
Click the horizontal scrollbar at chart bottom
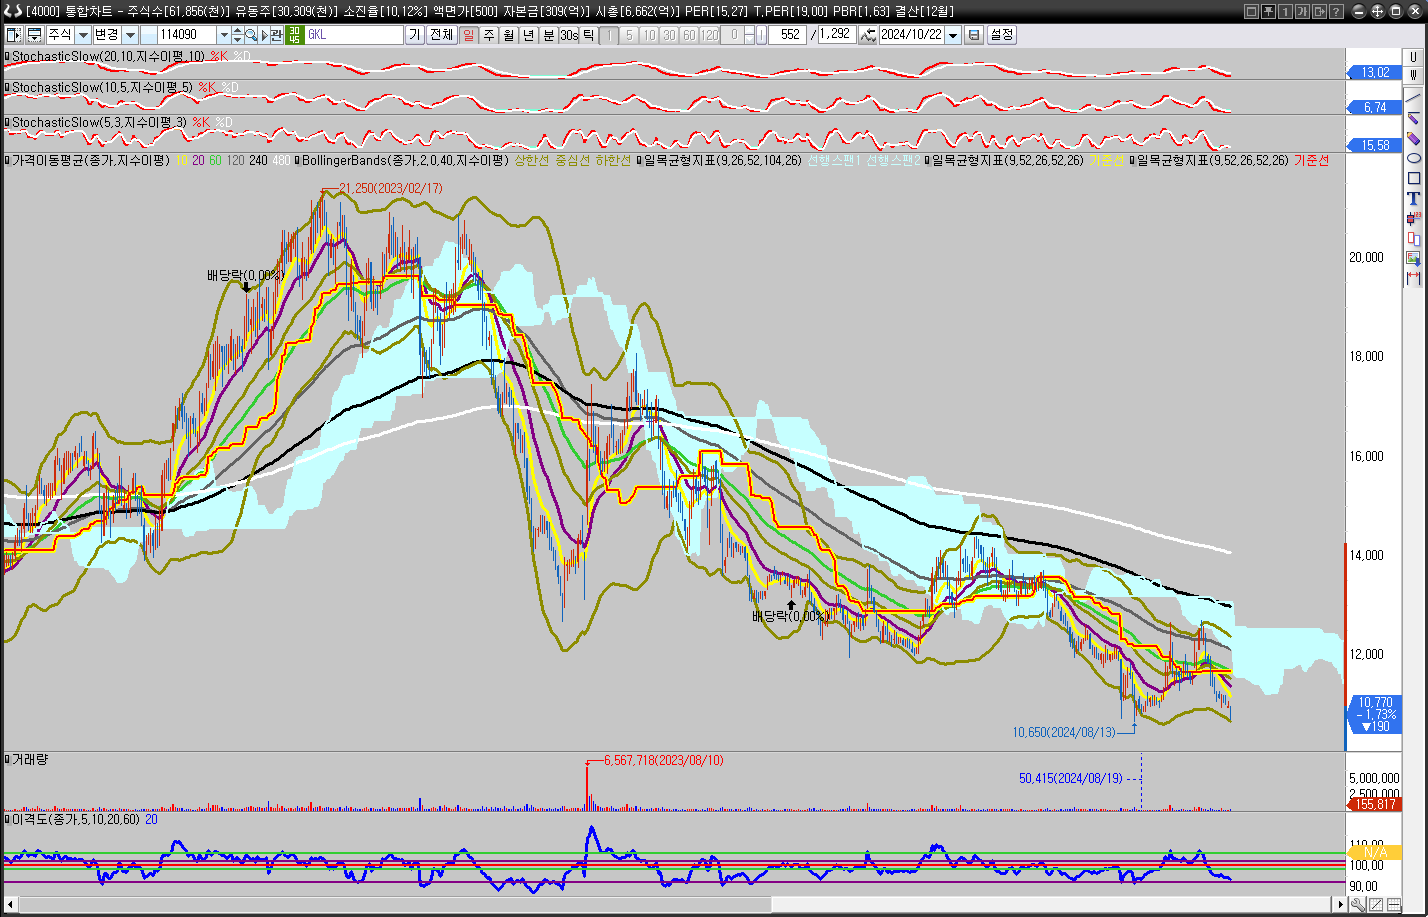click(x=675, y=904)
